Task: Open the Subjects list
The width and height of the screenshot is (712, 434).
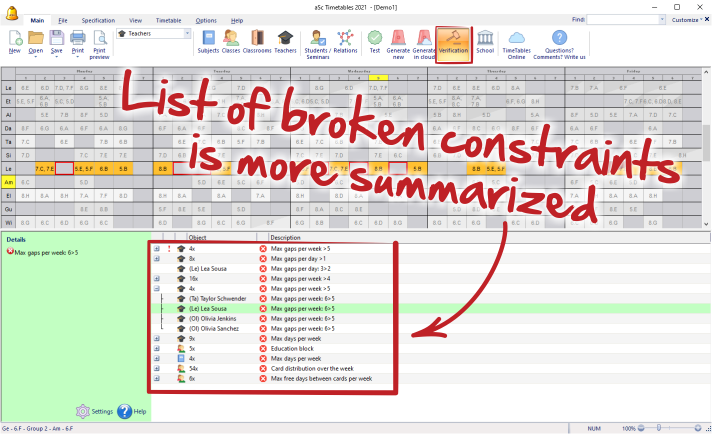Action: [208, 42]
